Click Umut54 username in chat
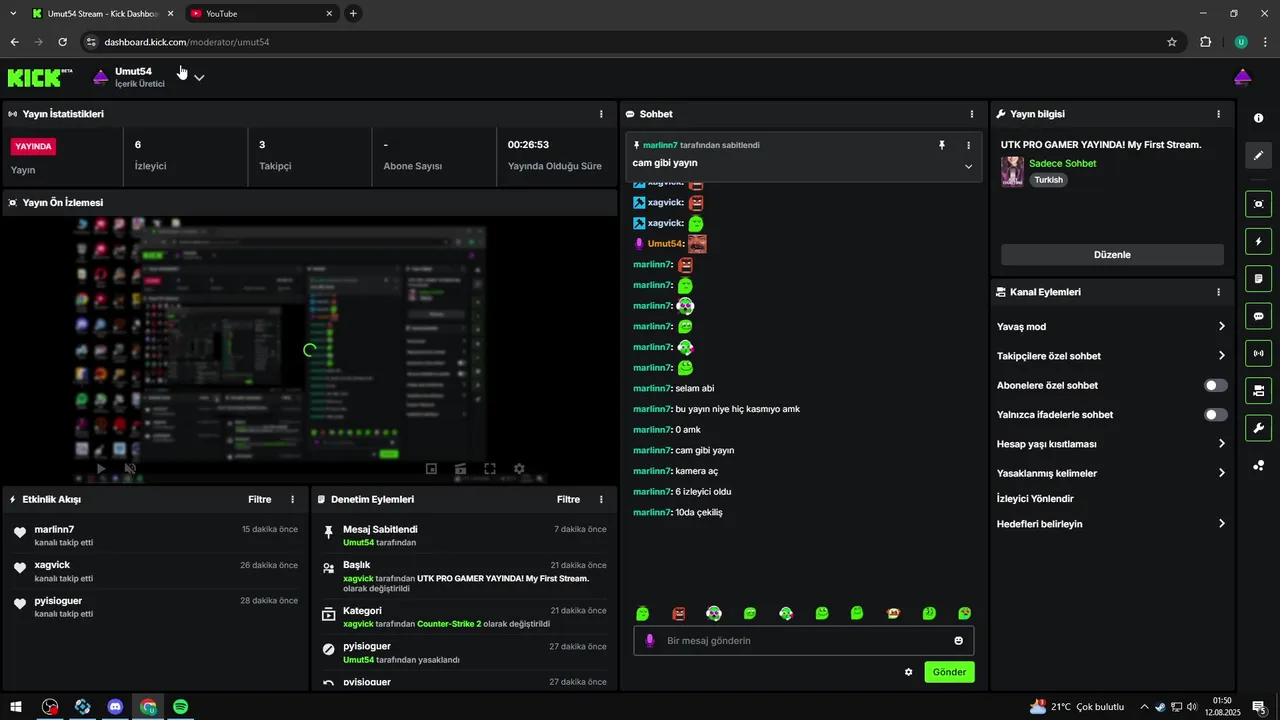Image resolution: width=1280 pixels, height=720 pixels. pos(665,244)
